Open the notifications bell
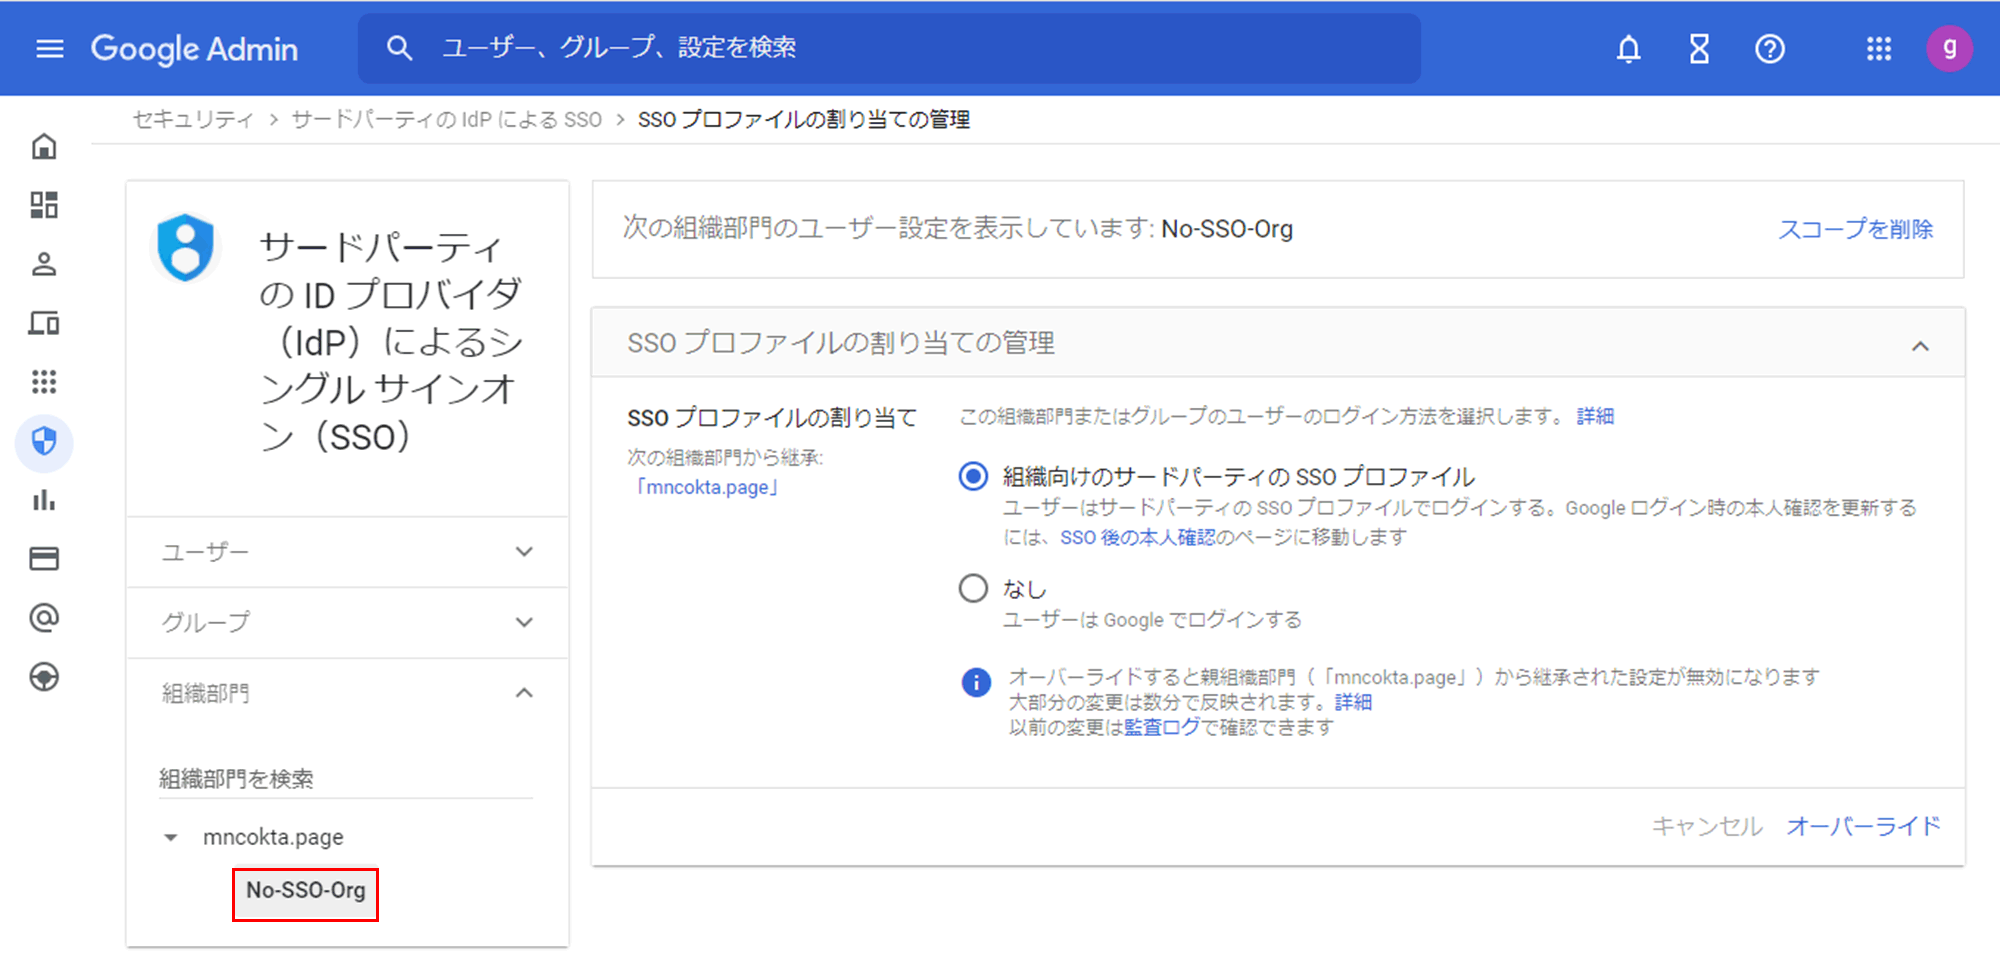 point(1628,48)
